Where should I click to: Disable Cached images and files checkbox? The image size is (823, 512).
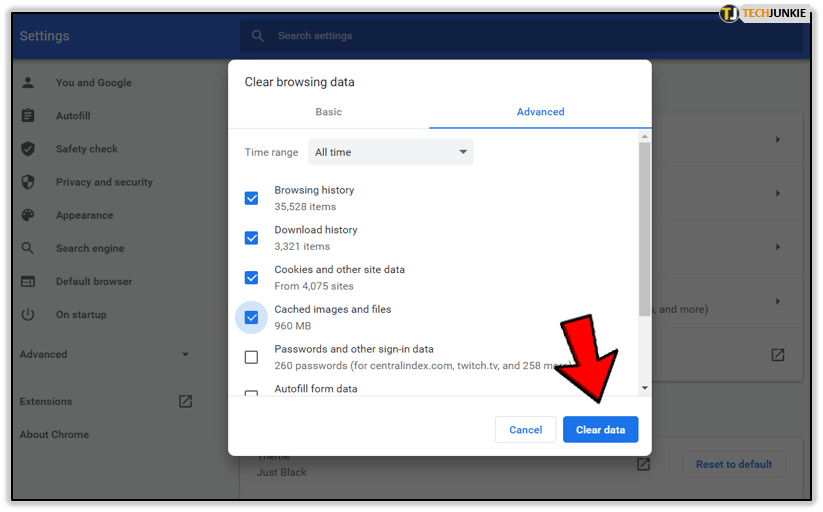coord(251,318)
